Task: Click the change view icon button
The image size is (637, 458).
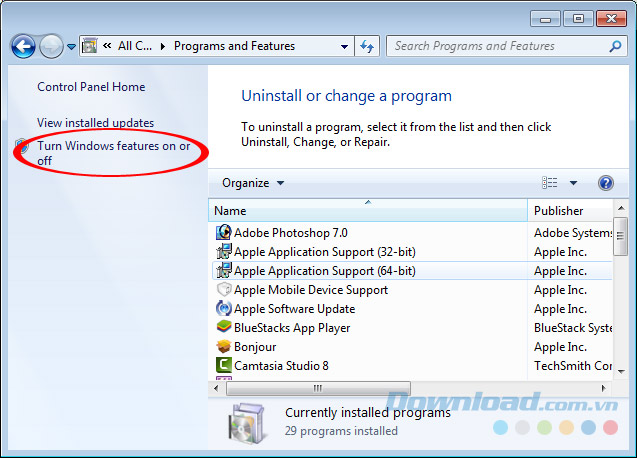Action: (549, 183)
